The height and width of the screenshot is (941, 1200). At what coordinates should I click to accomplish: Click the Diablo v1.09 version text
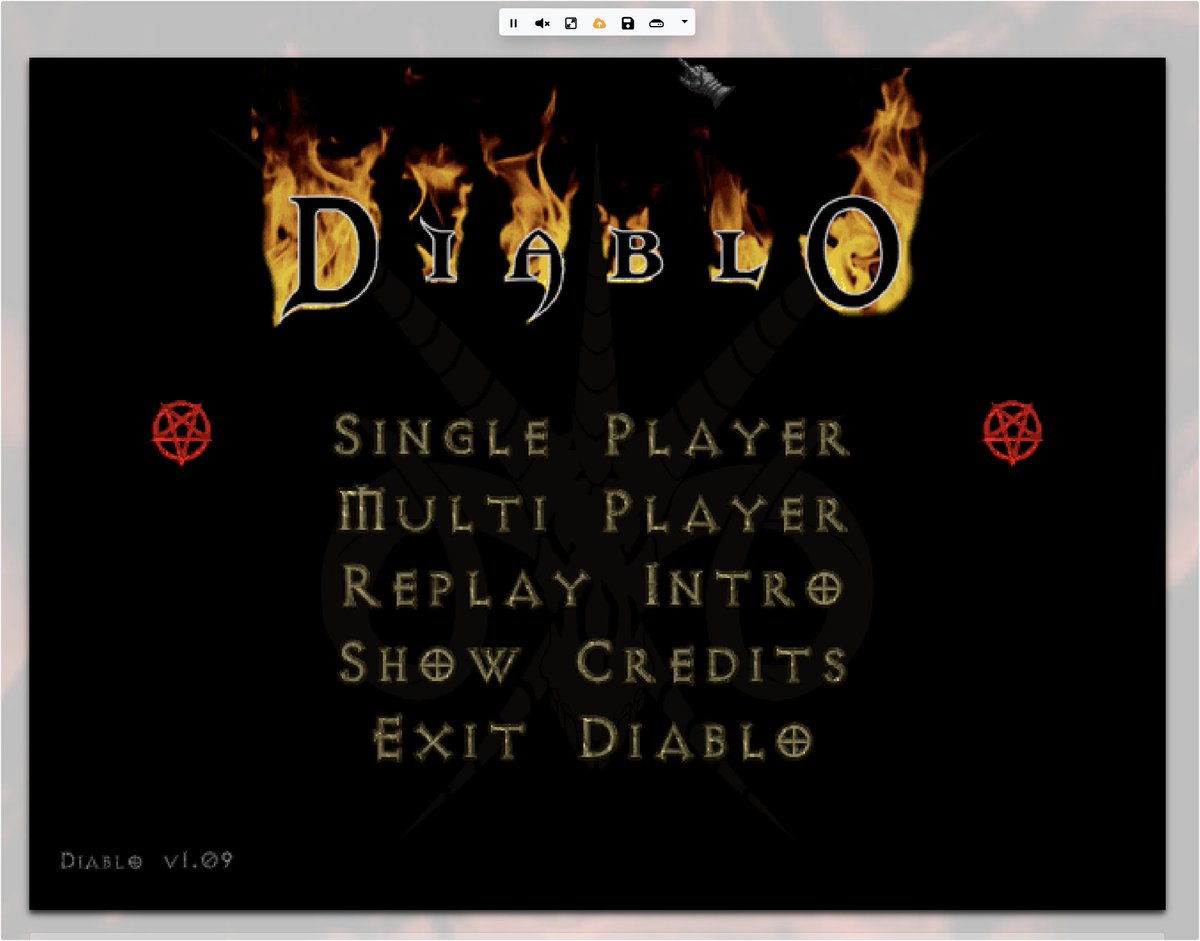pos(147,861)
